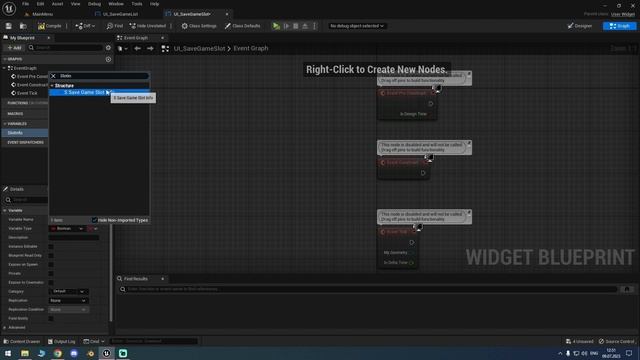Open the Tools menu
This screenshot has width=640, height=360.
137,4
